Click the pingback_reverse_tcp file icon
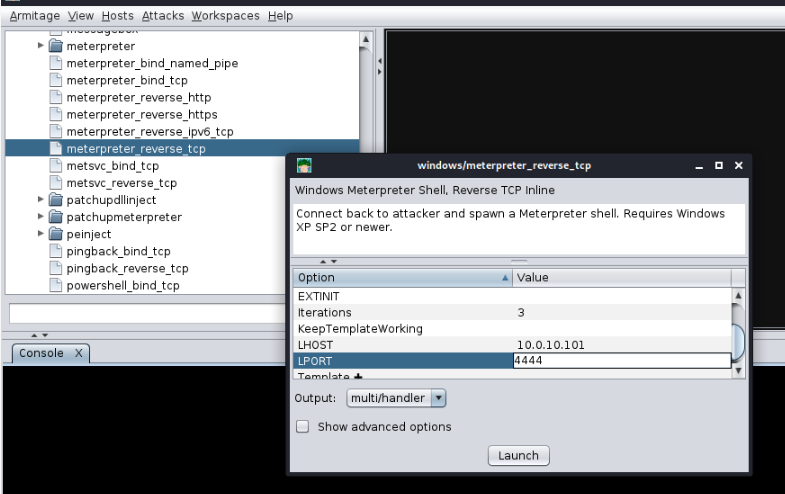This screenshot has width=785, height=494. (57, 268)
